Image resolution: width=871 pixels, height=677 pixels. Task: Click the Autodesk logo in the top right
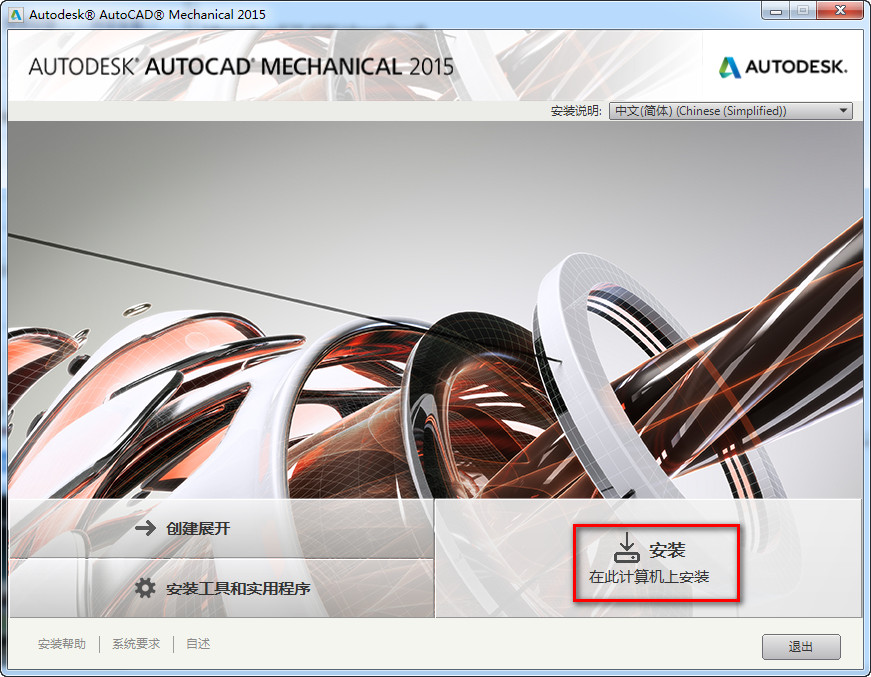coord(783,68)
